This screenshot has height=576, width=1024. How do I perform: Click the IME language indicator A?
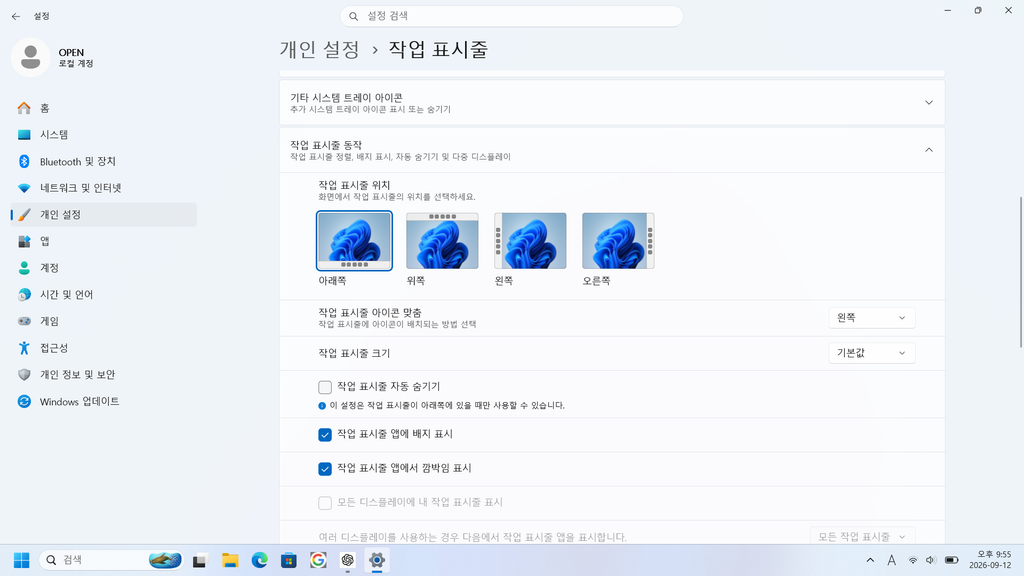pos(891,560)
